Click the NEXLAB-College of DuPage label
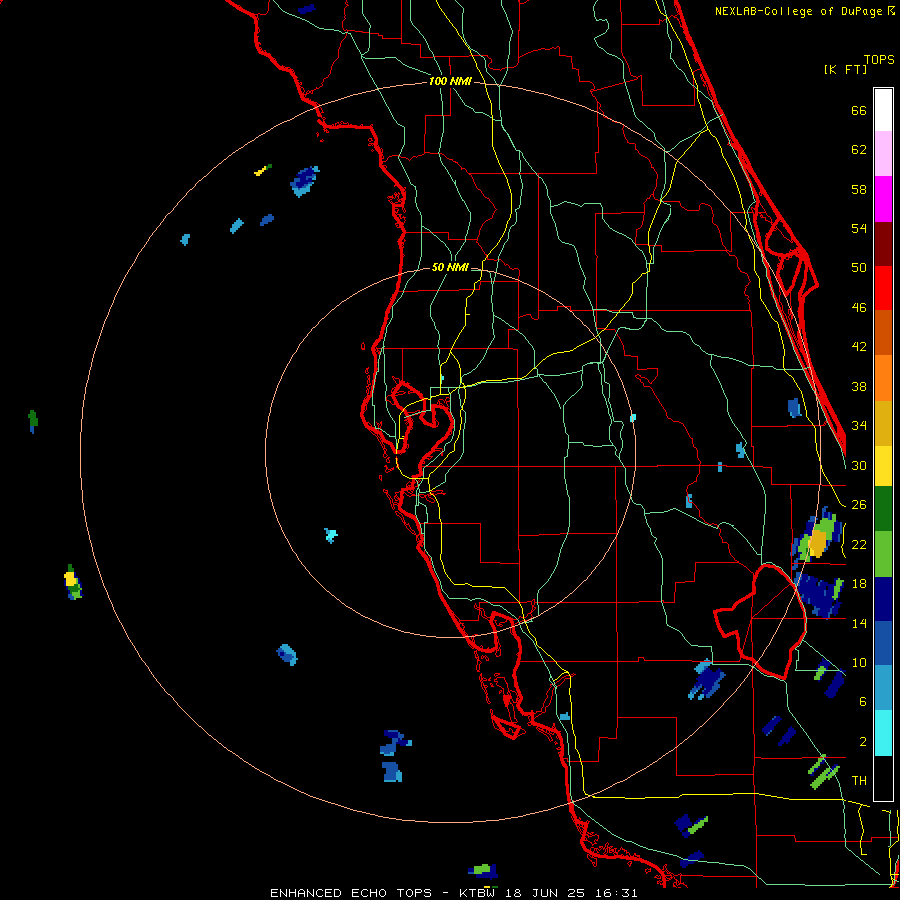 [801, 11]
